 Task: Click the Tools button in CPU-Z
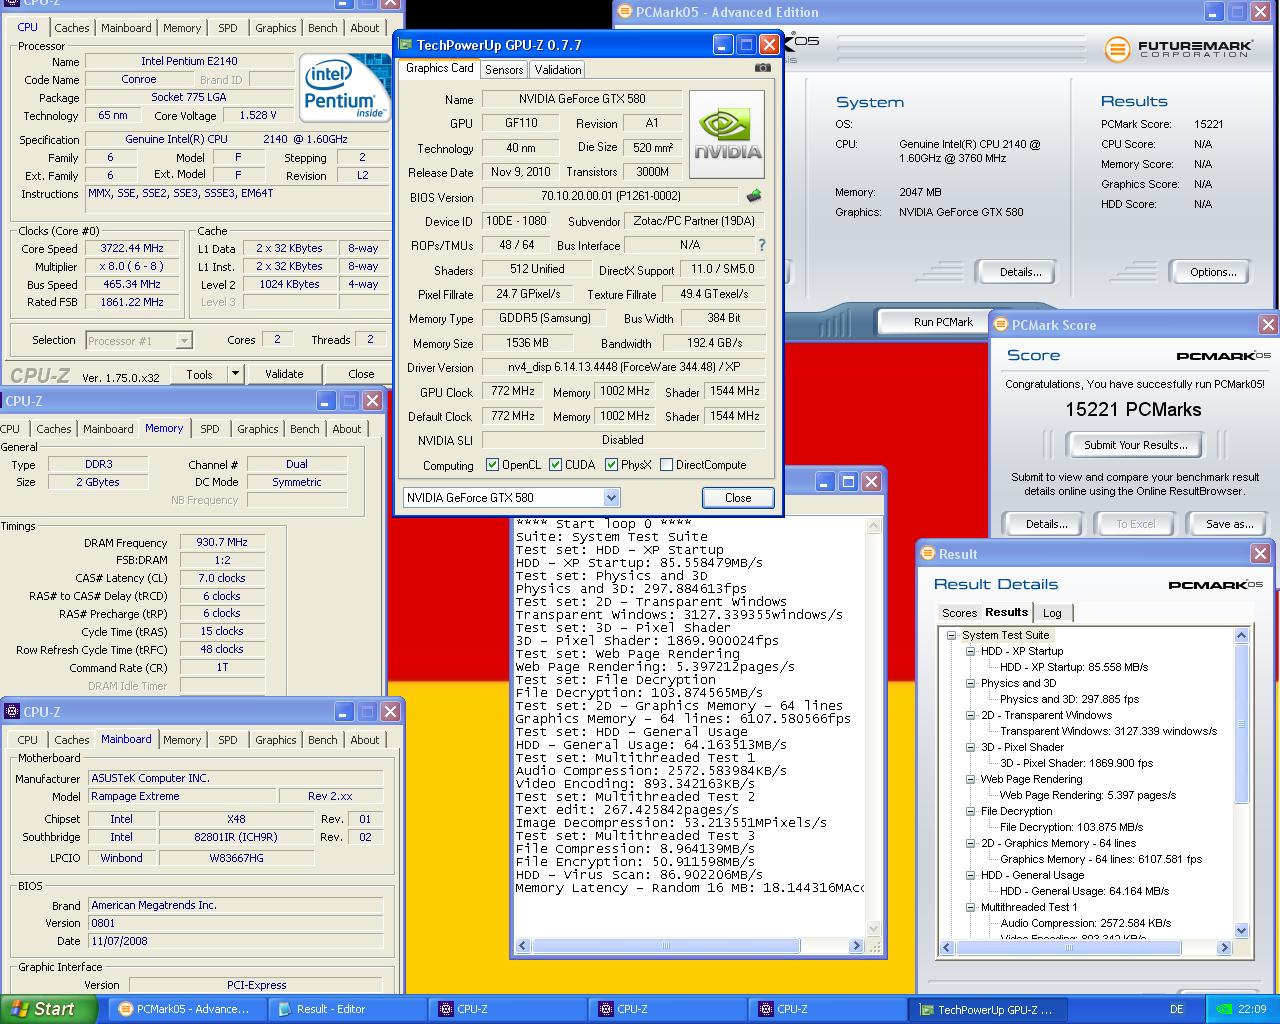click(x=199, y=374)
